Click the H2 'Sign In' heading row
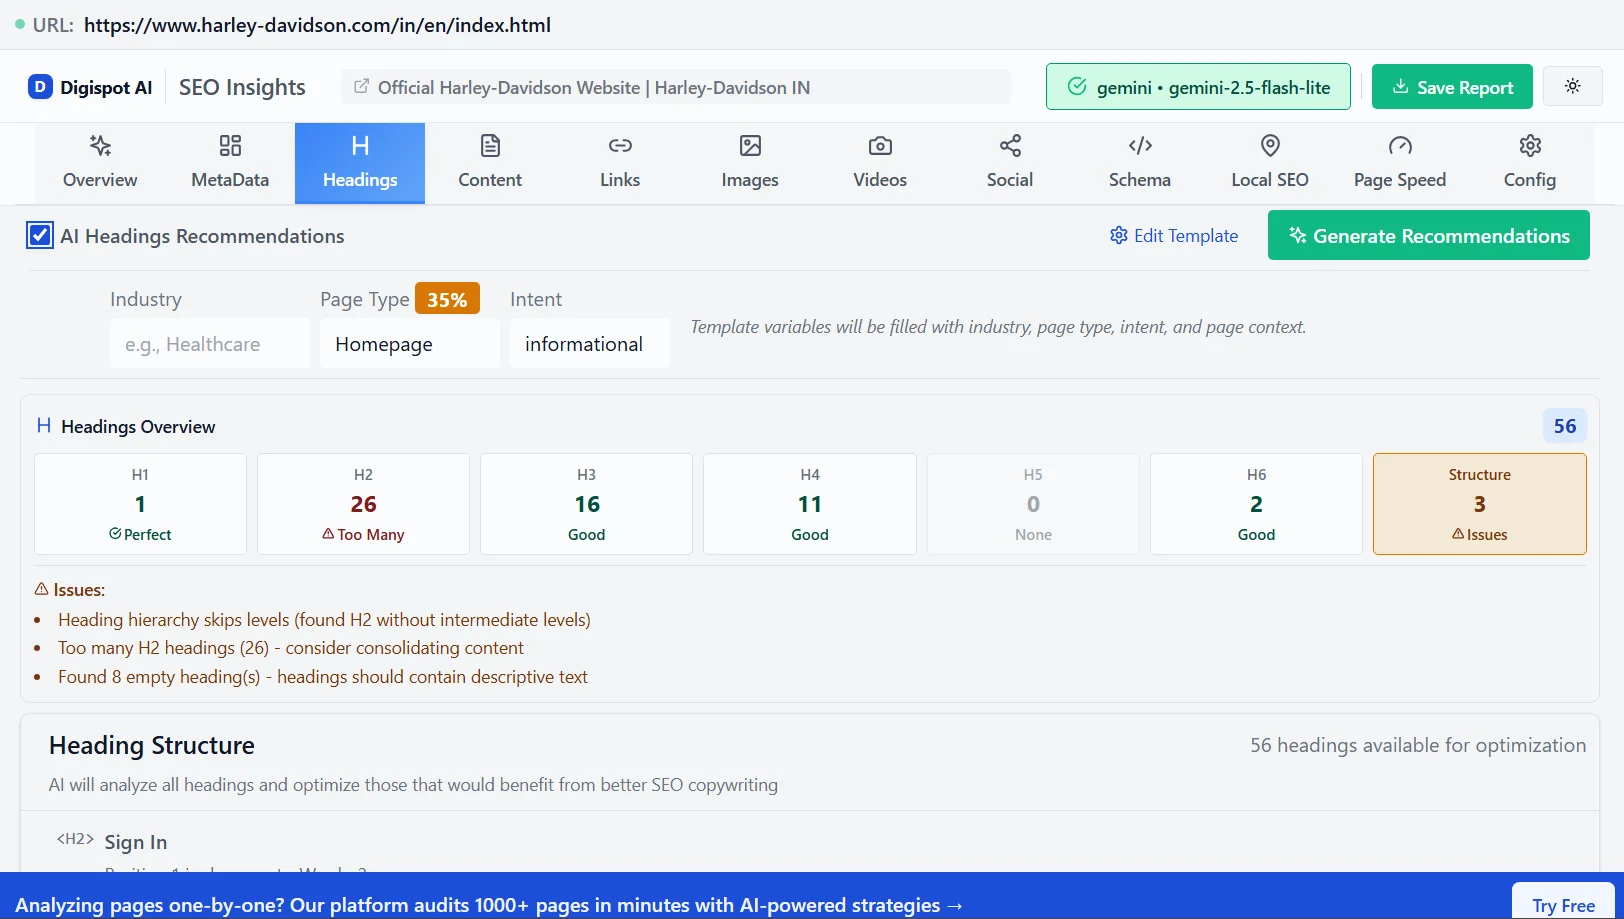 click(x=810, y=842)
